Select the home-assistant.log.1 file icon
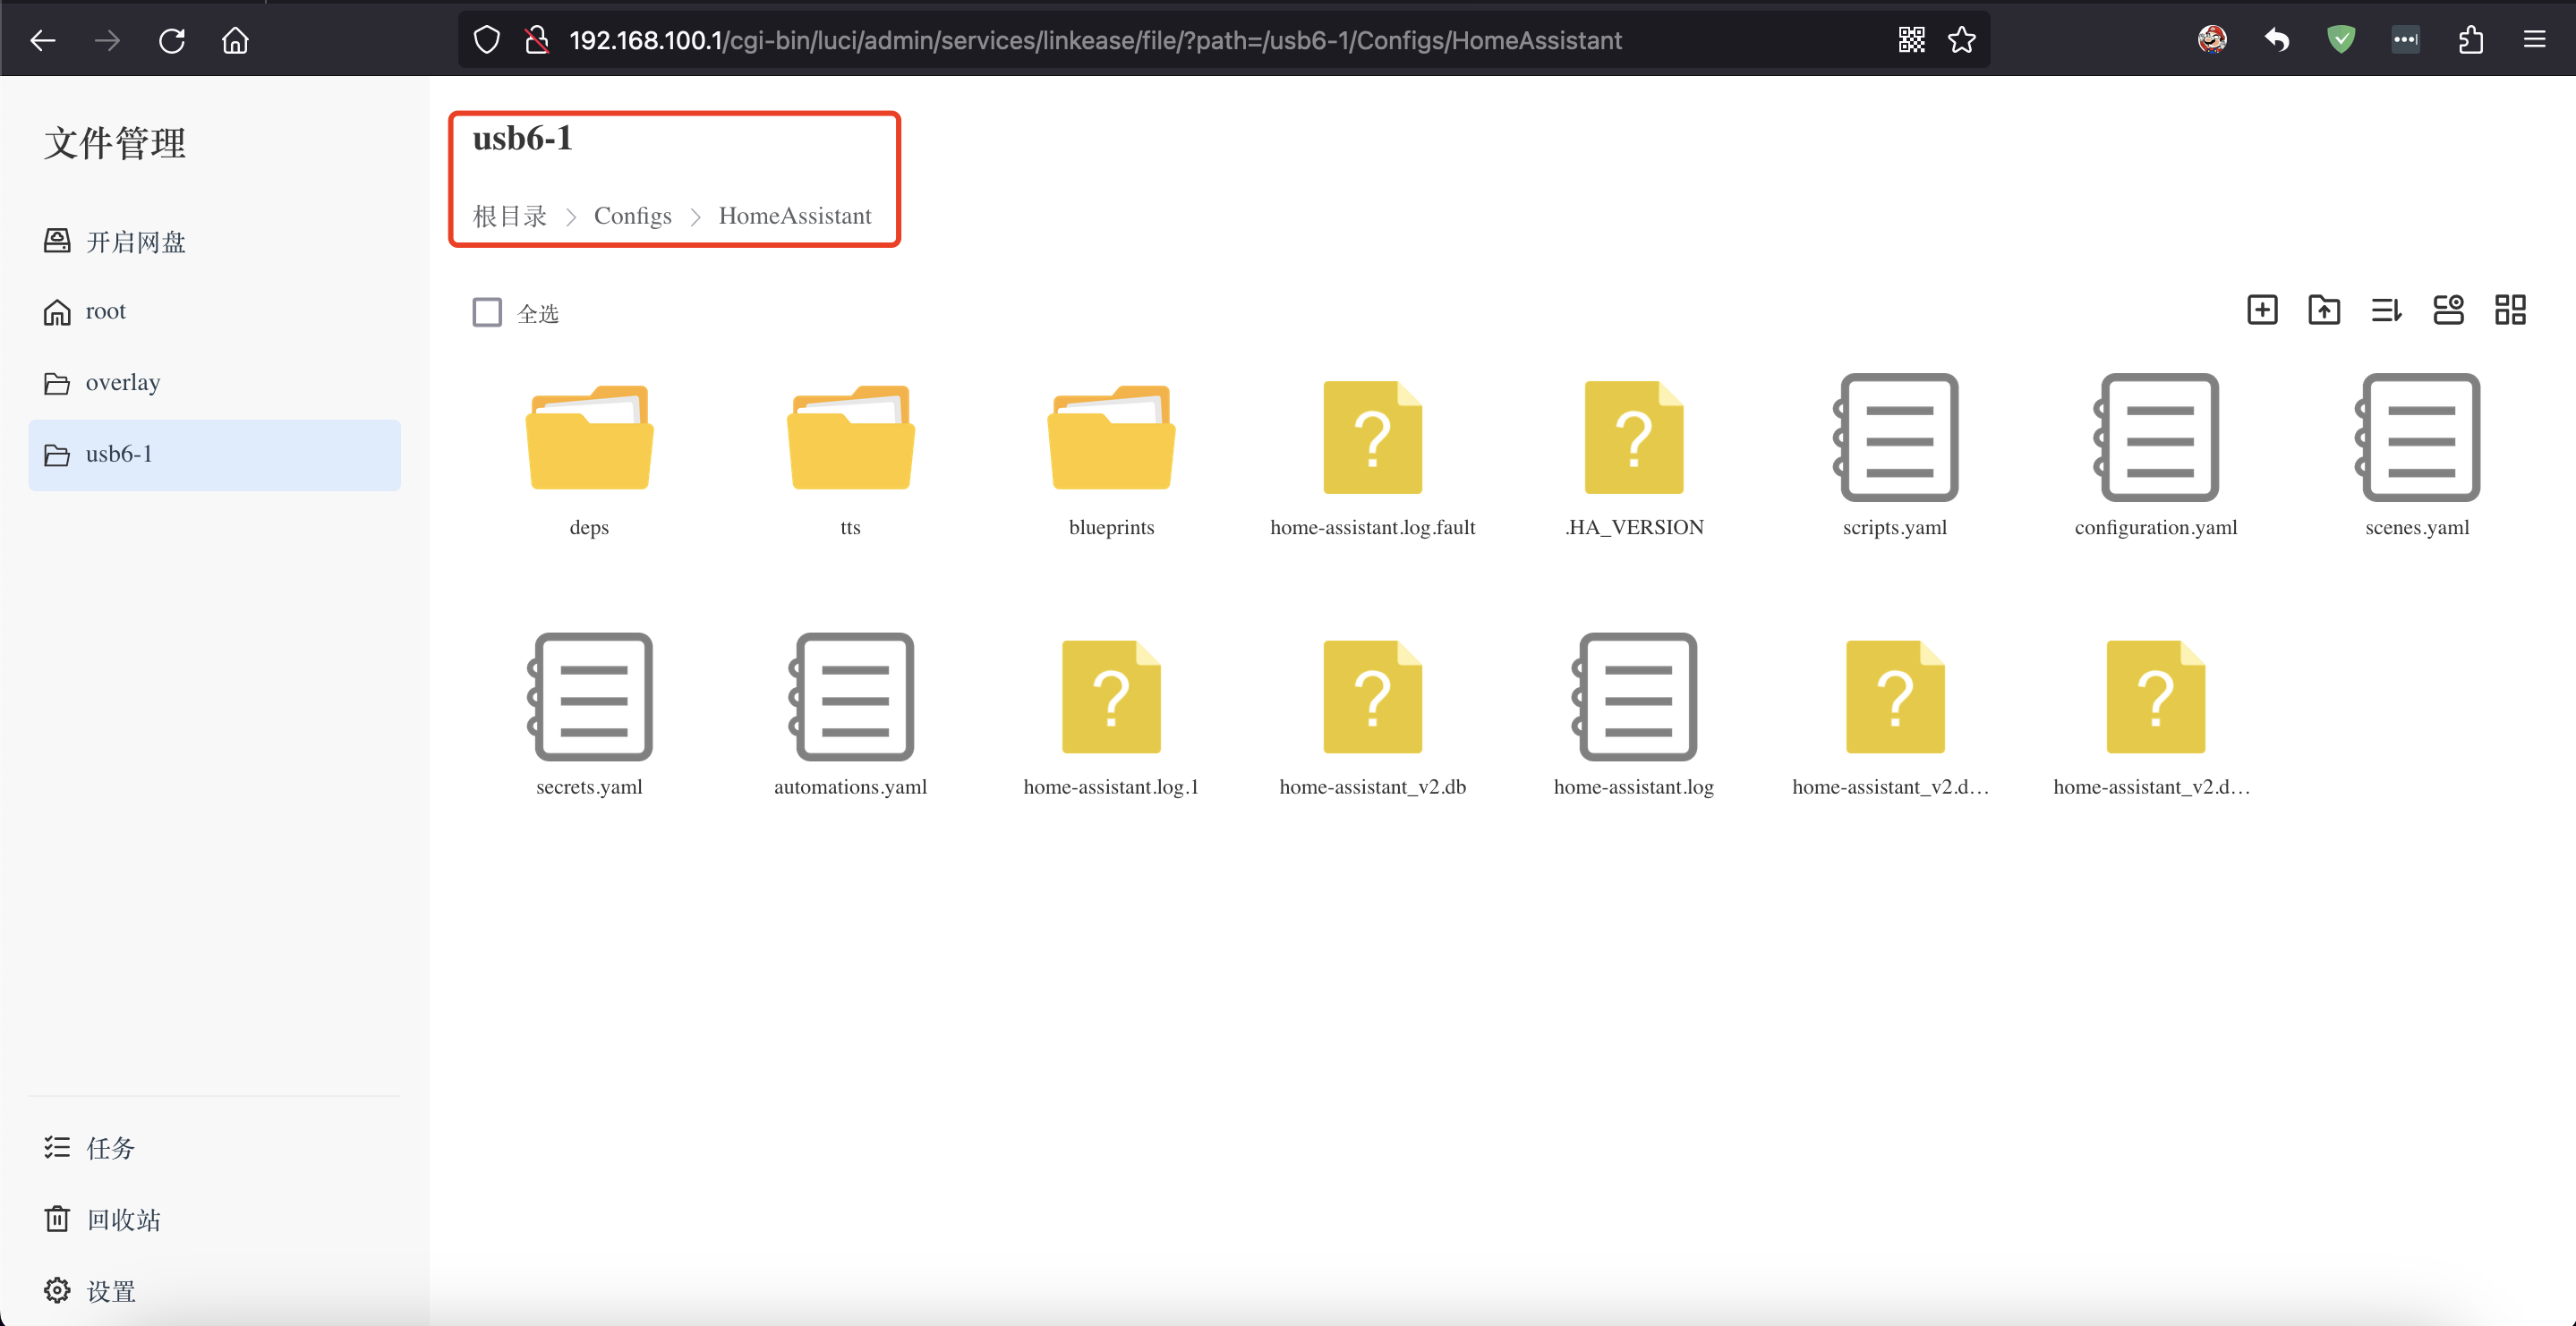2576x1326 pixels. (x=1111, y=697)
